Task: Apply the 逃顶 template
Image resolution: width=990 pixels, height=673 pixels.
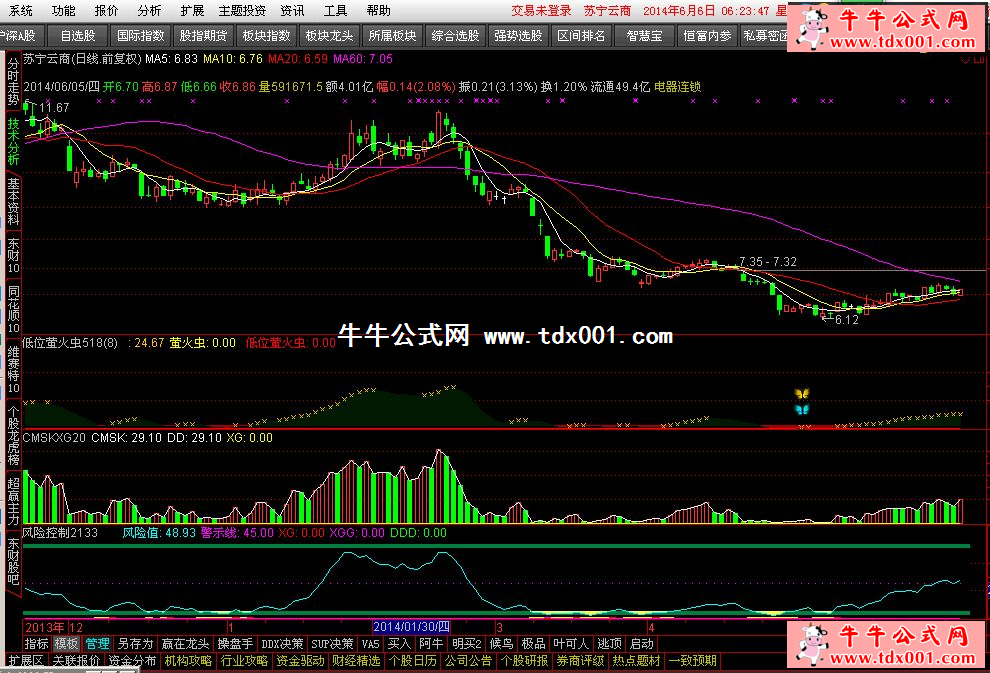Action: click(610, 644)
